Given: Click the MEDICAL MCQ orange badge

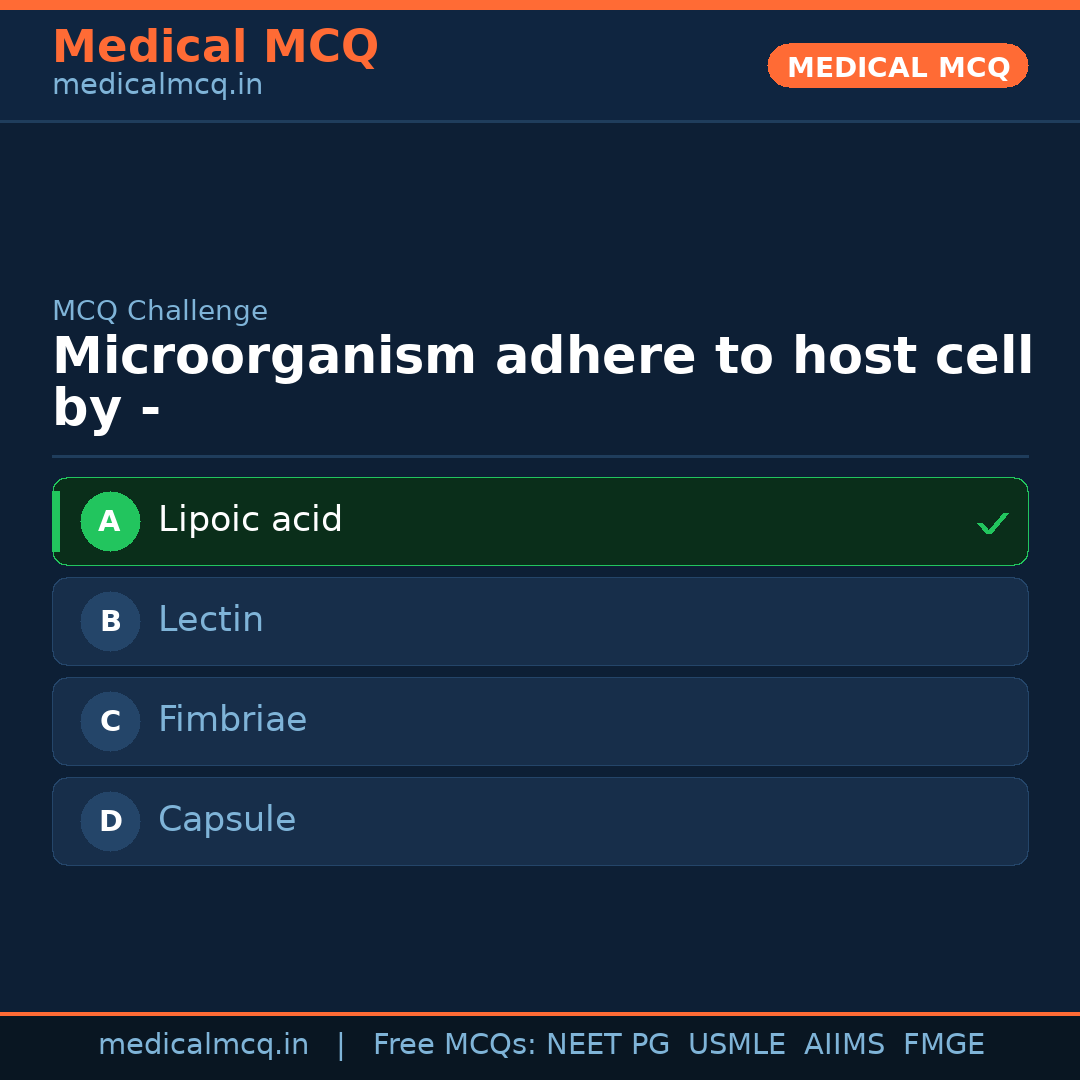Looking at the screenshot, I should [897, 66].
